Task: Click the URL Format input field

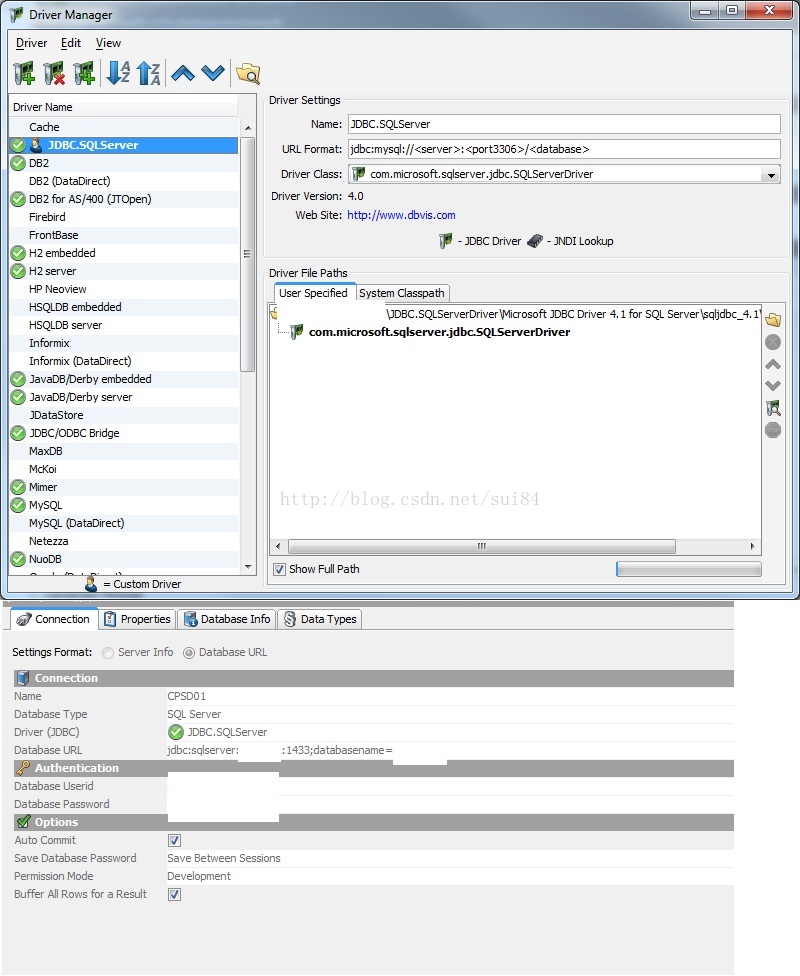Action: 563,149
